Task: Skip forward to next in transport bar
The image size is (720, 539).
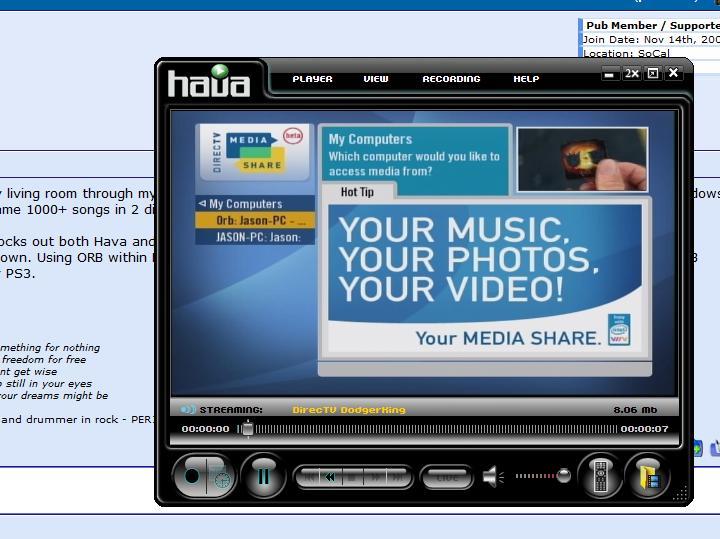Action: (396, 477)
